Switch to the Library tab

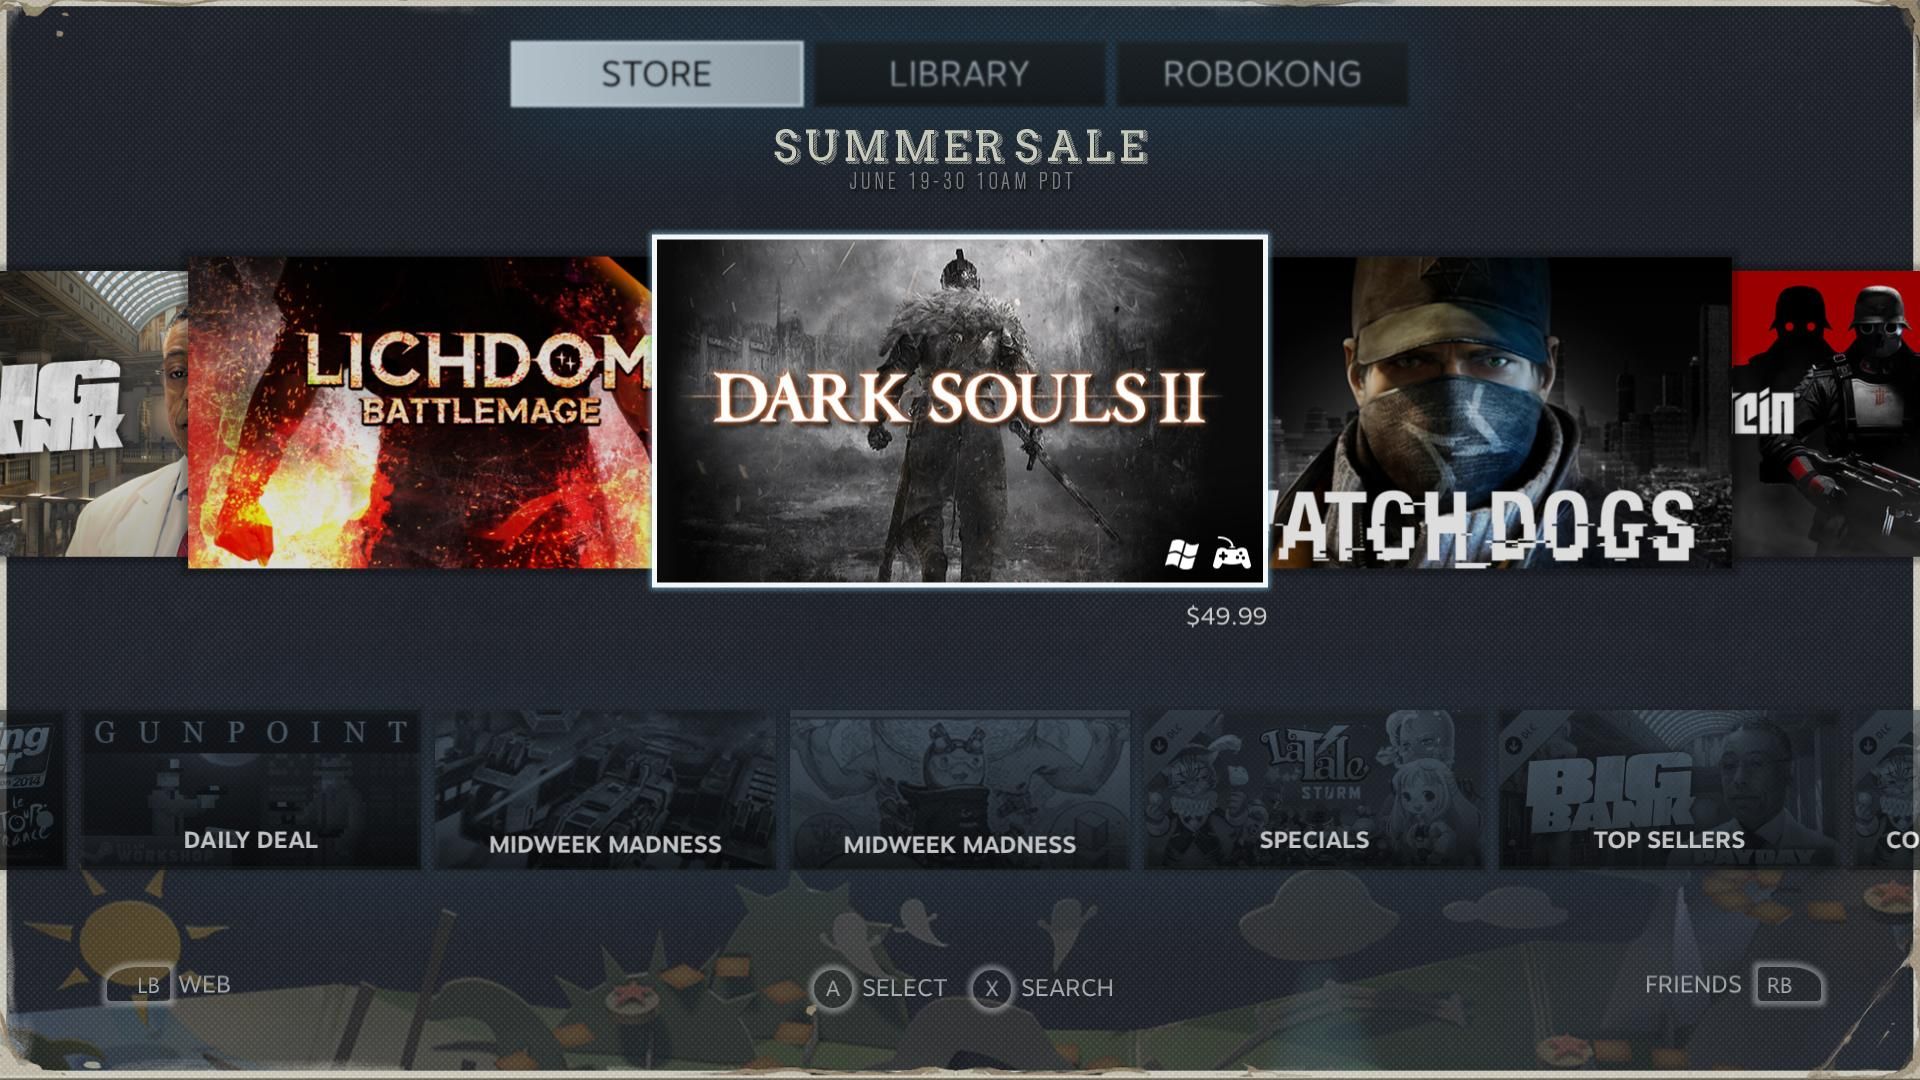click(x=959, y=74)
